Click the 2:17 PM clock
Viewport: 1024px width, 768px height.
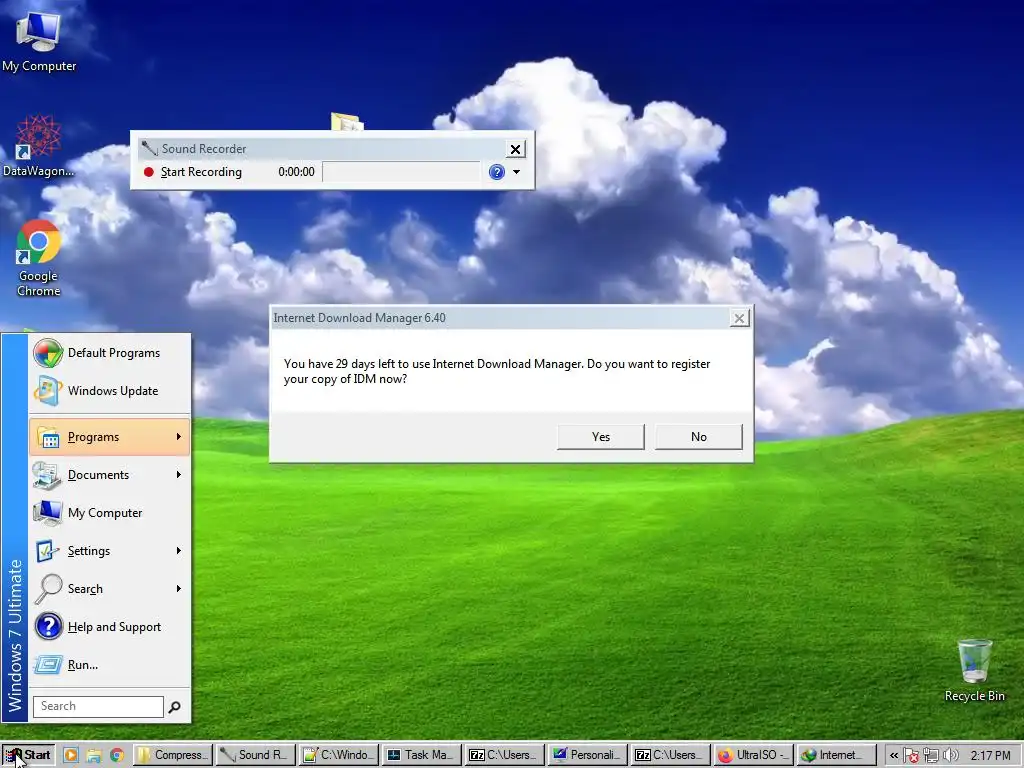click(990, 756)
